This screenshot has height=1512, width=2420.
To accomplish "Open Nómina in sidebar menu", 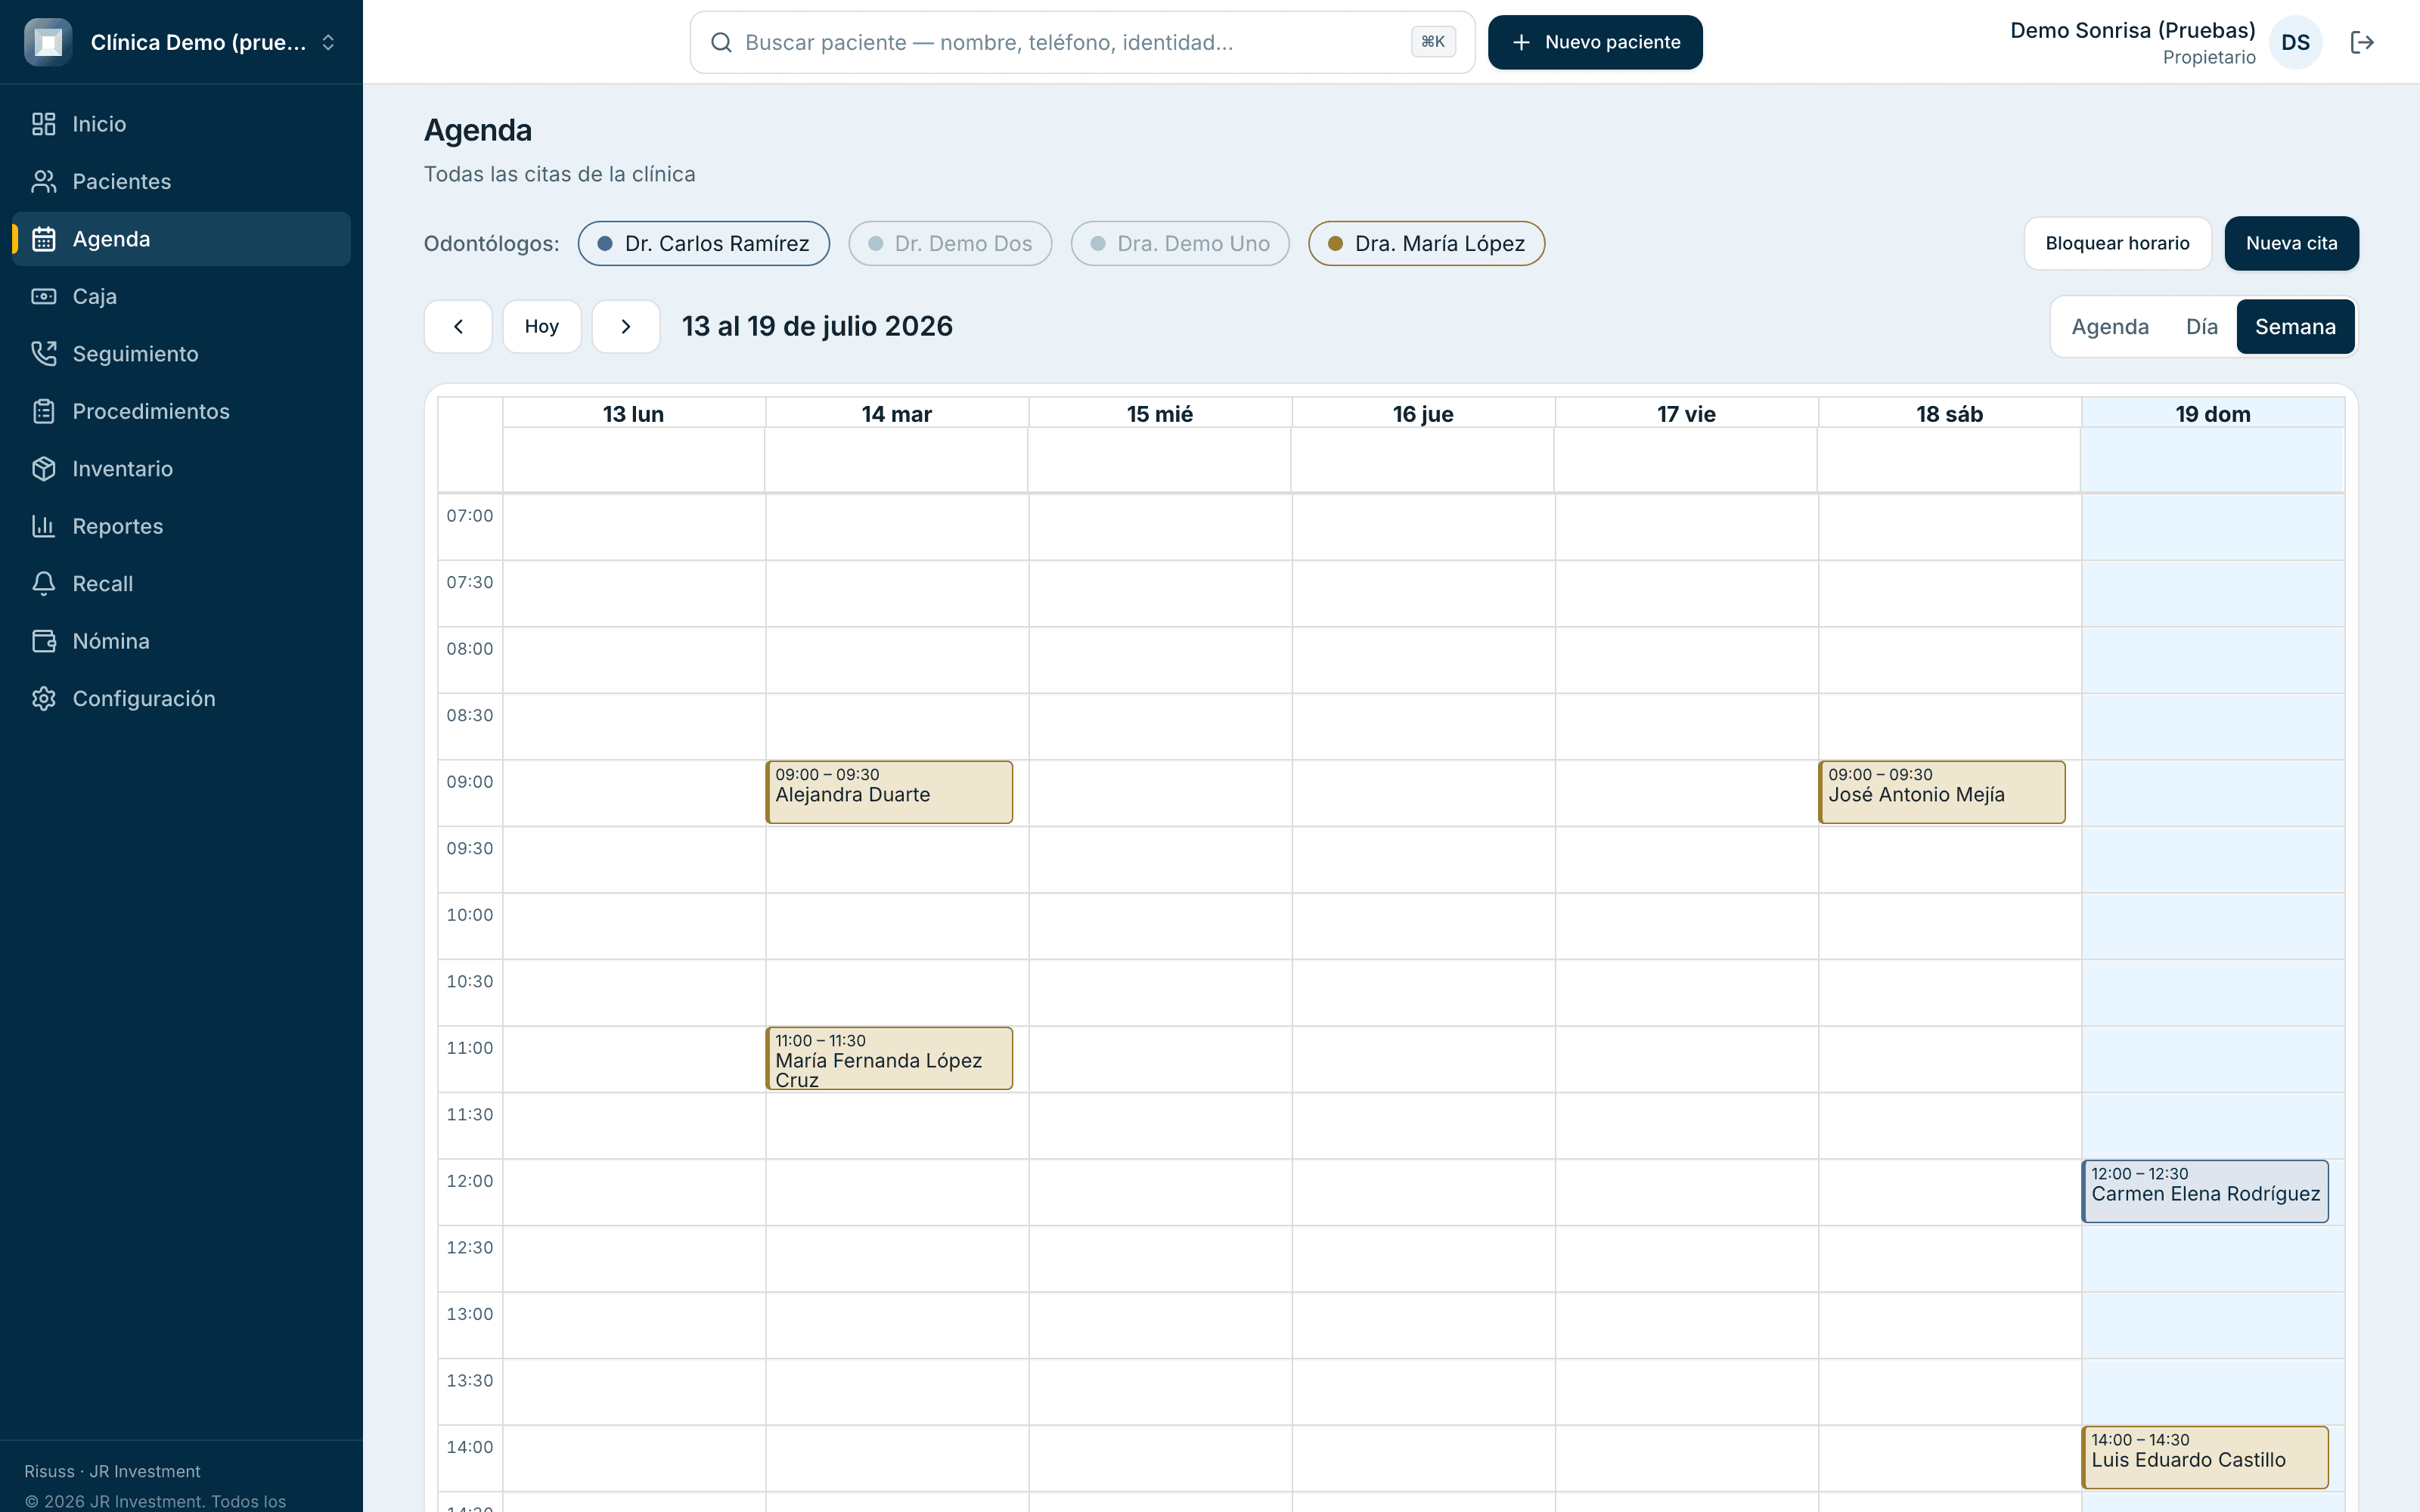I will (181, 641).
